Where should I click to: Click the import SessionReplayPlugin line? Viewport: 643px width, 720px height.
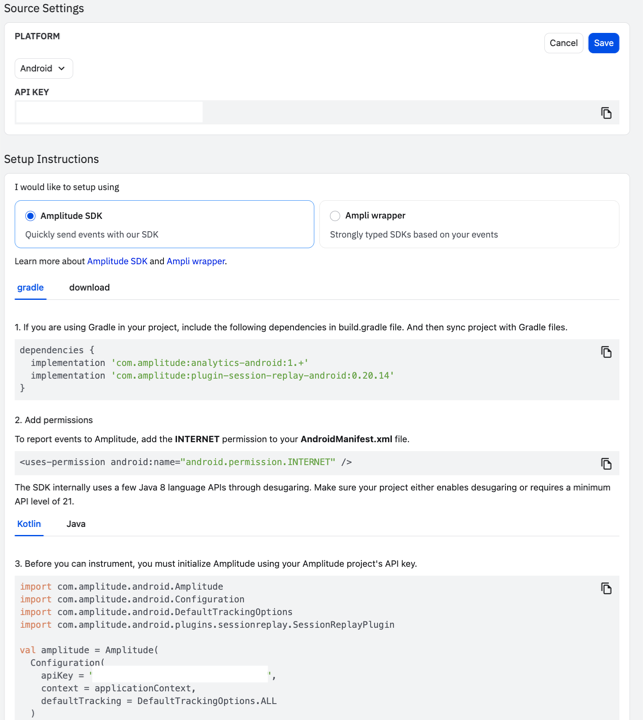[207, 625]
